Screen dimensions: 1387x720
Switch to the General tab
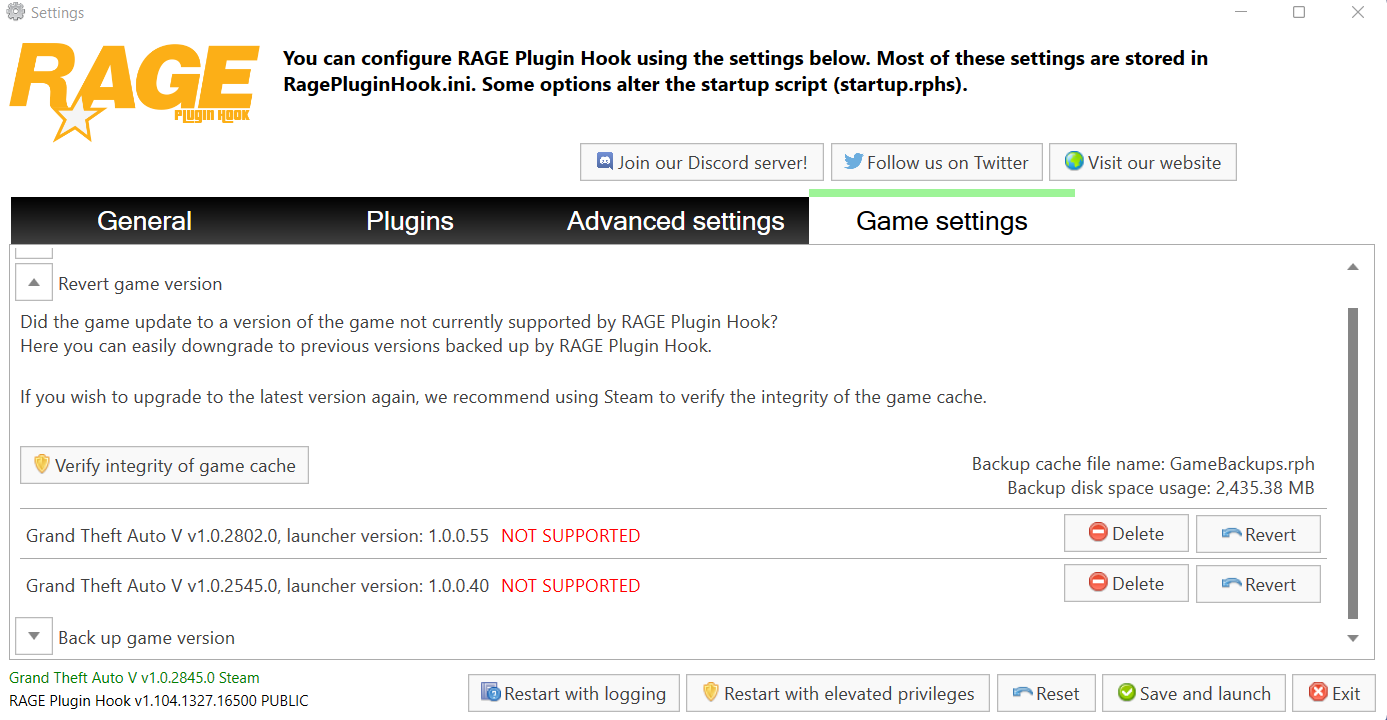point(144,221)
